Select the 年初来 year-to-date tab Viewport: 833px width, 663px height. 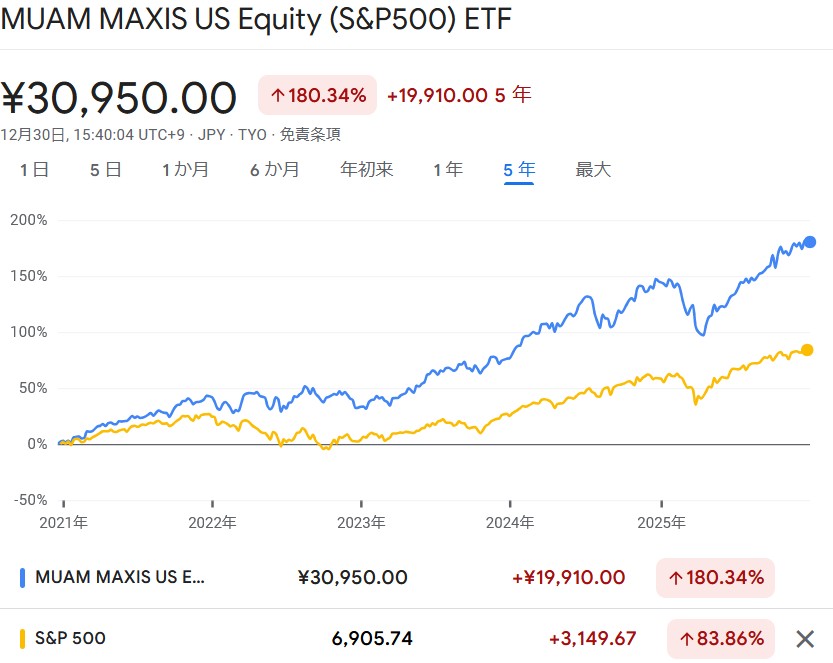pyautogui.click(x=366, y=170)
